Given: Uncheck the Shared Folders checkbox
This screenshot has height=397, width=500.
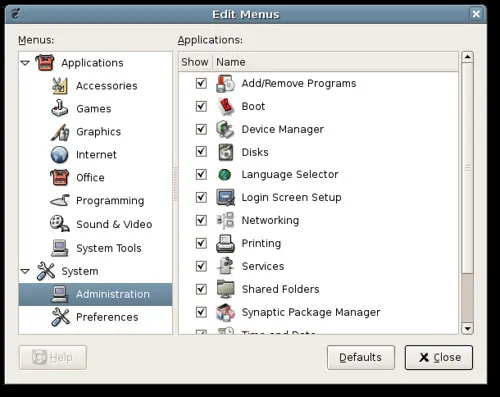Looking at the screenshot, I should point(201,289).
